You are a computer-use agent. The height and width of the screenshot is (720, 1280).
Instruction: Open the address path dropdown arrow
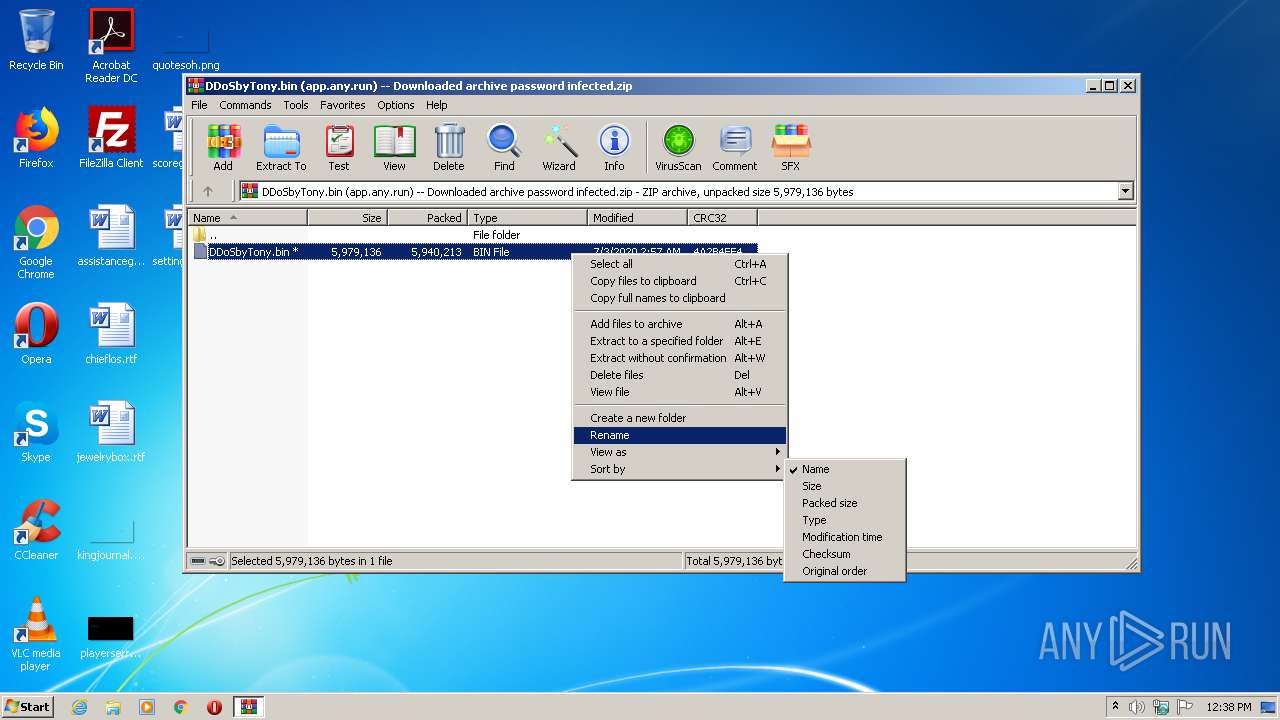(x=1125, y=191)
